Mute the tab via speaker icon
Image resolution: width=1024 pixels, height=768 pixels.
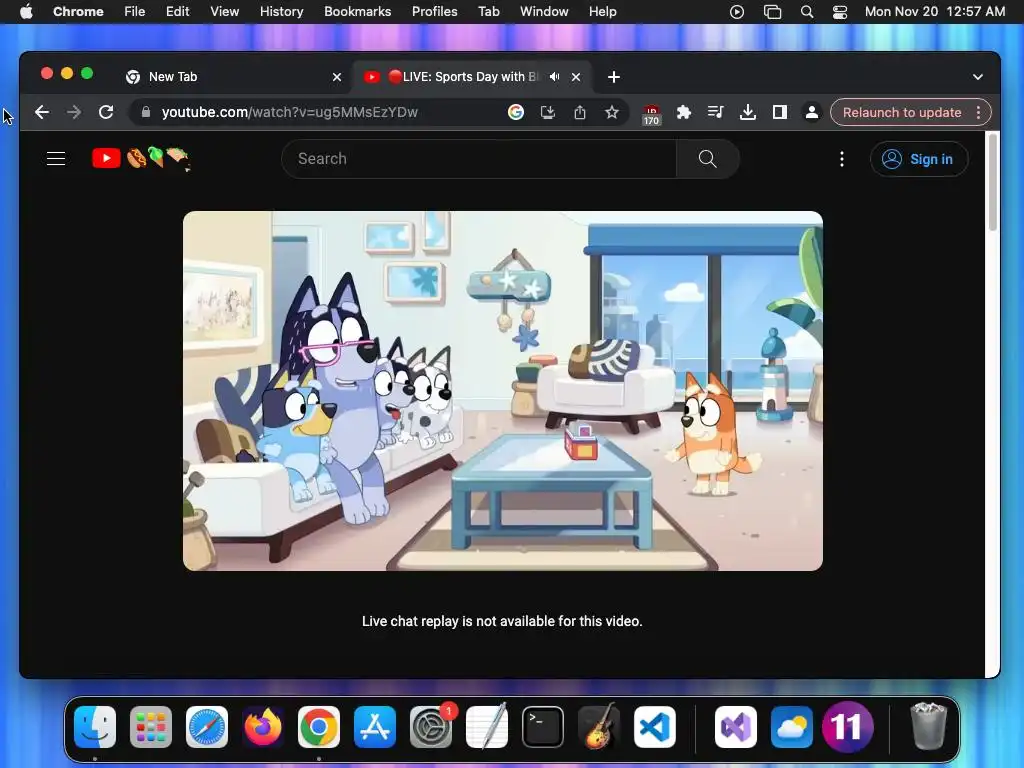point(554,77)
